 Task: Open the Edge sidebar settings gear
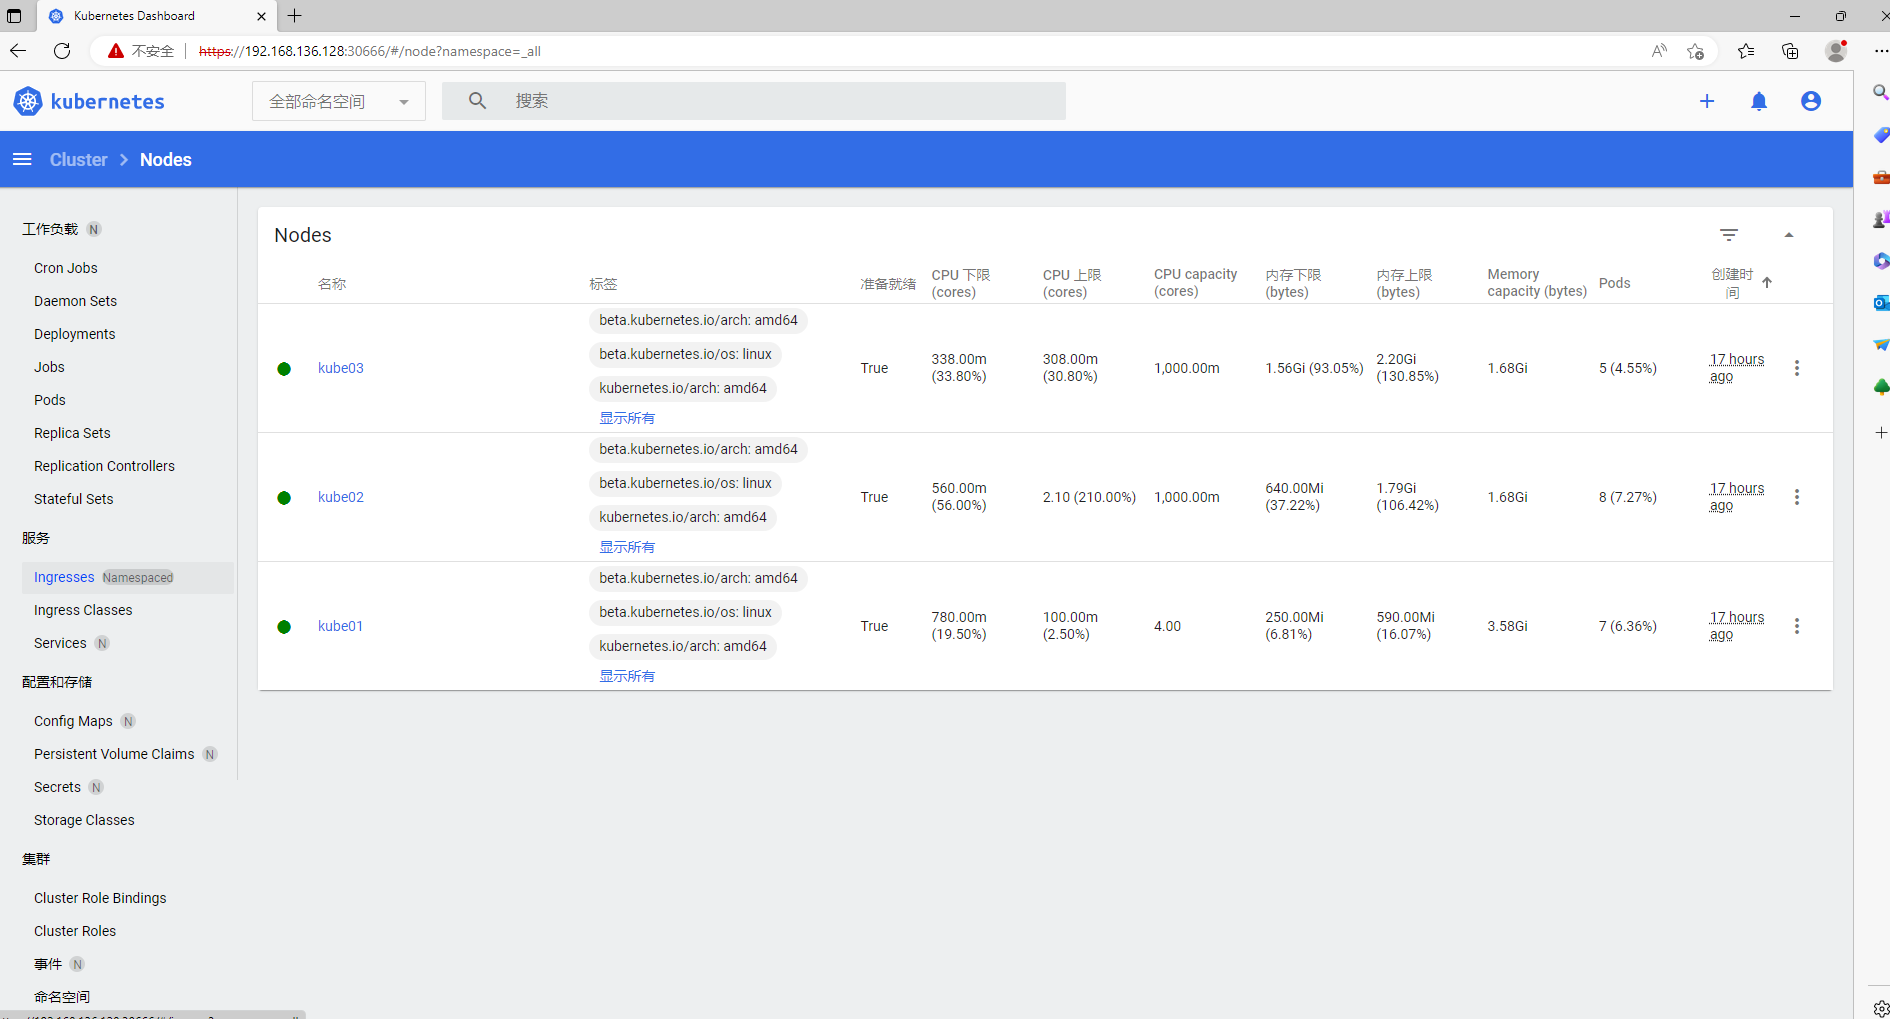click(1881, 1008)
